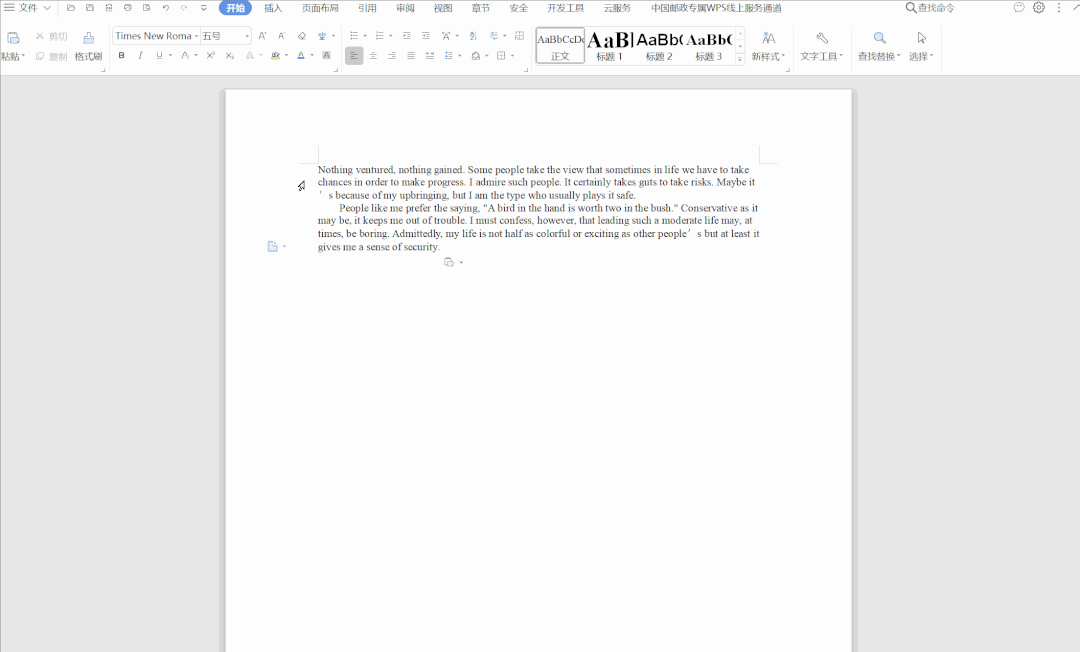Toggle Distributed alignment
The height and width of the screenshot is (652, 1080).
pyautogui.click(x=430, y=55)
